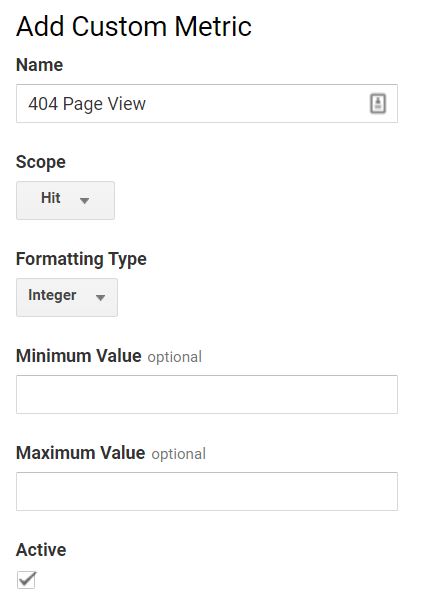Screen dimensions: 421x602
Task: Open the Scope dropdown button
Action: 65,200
